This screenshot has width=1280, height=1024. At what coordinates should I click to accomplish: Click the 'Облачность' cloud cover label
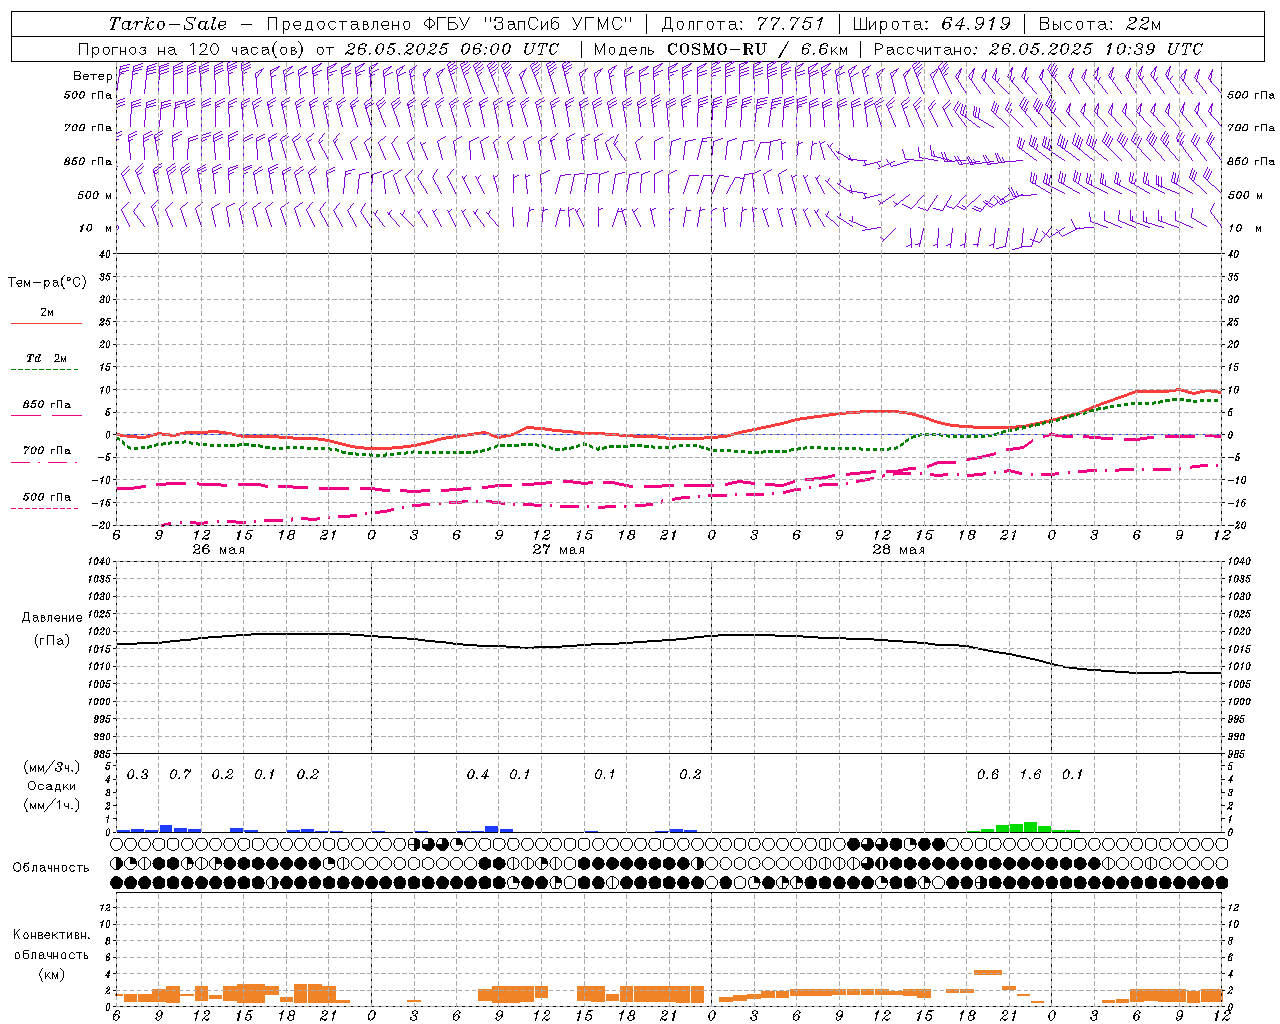click(51, 868)
